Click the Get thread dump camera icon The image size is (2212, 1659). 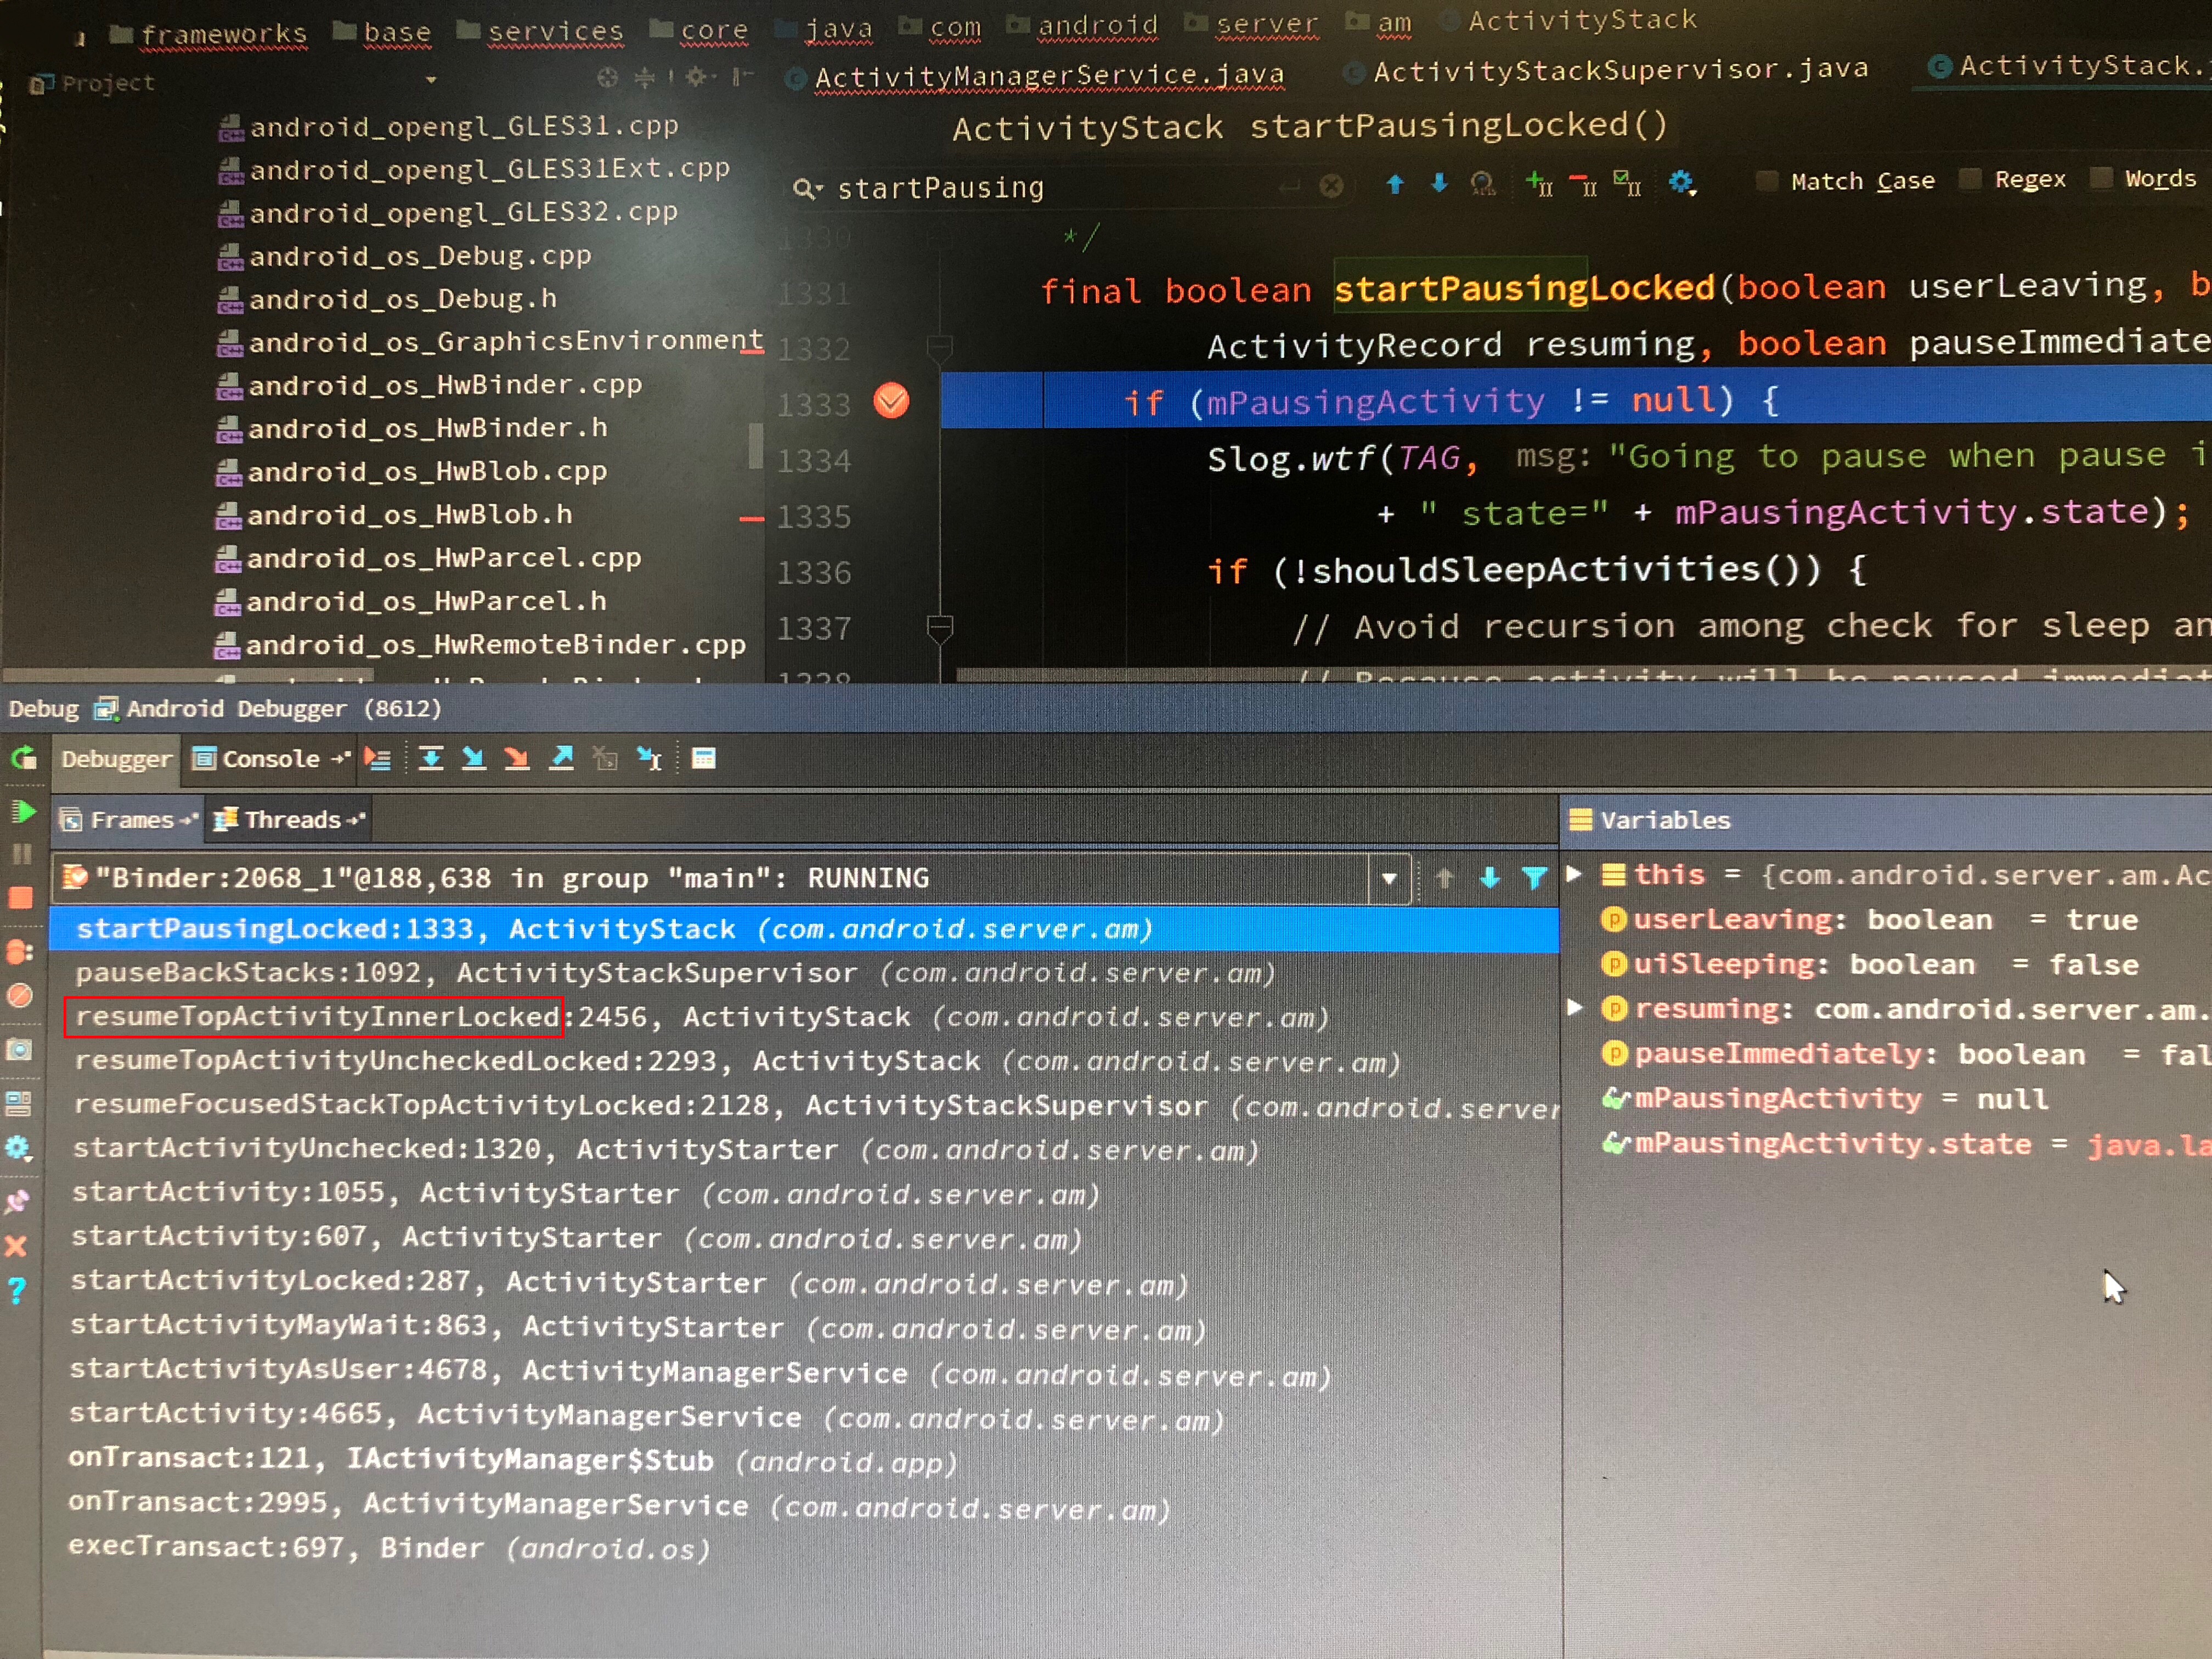[19, 1049]
